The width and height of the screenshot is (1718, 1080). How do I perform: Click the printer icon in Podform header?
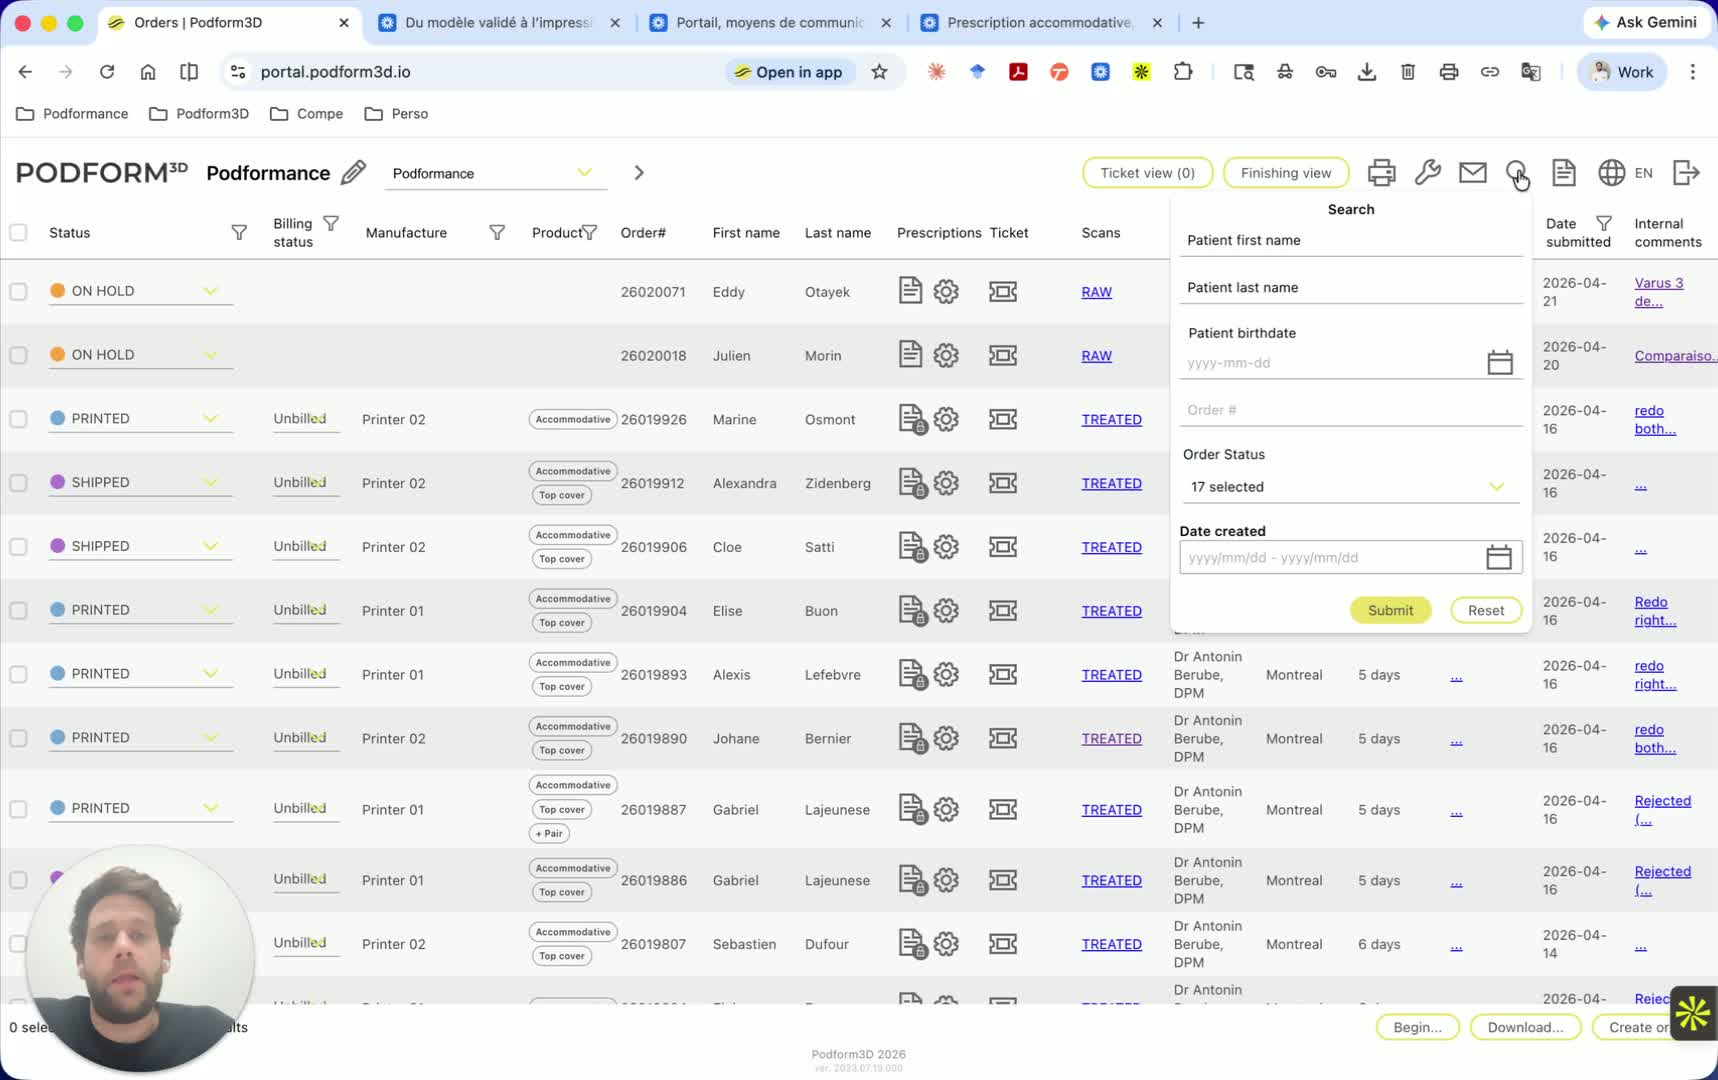[1381, 173]
